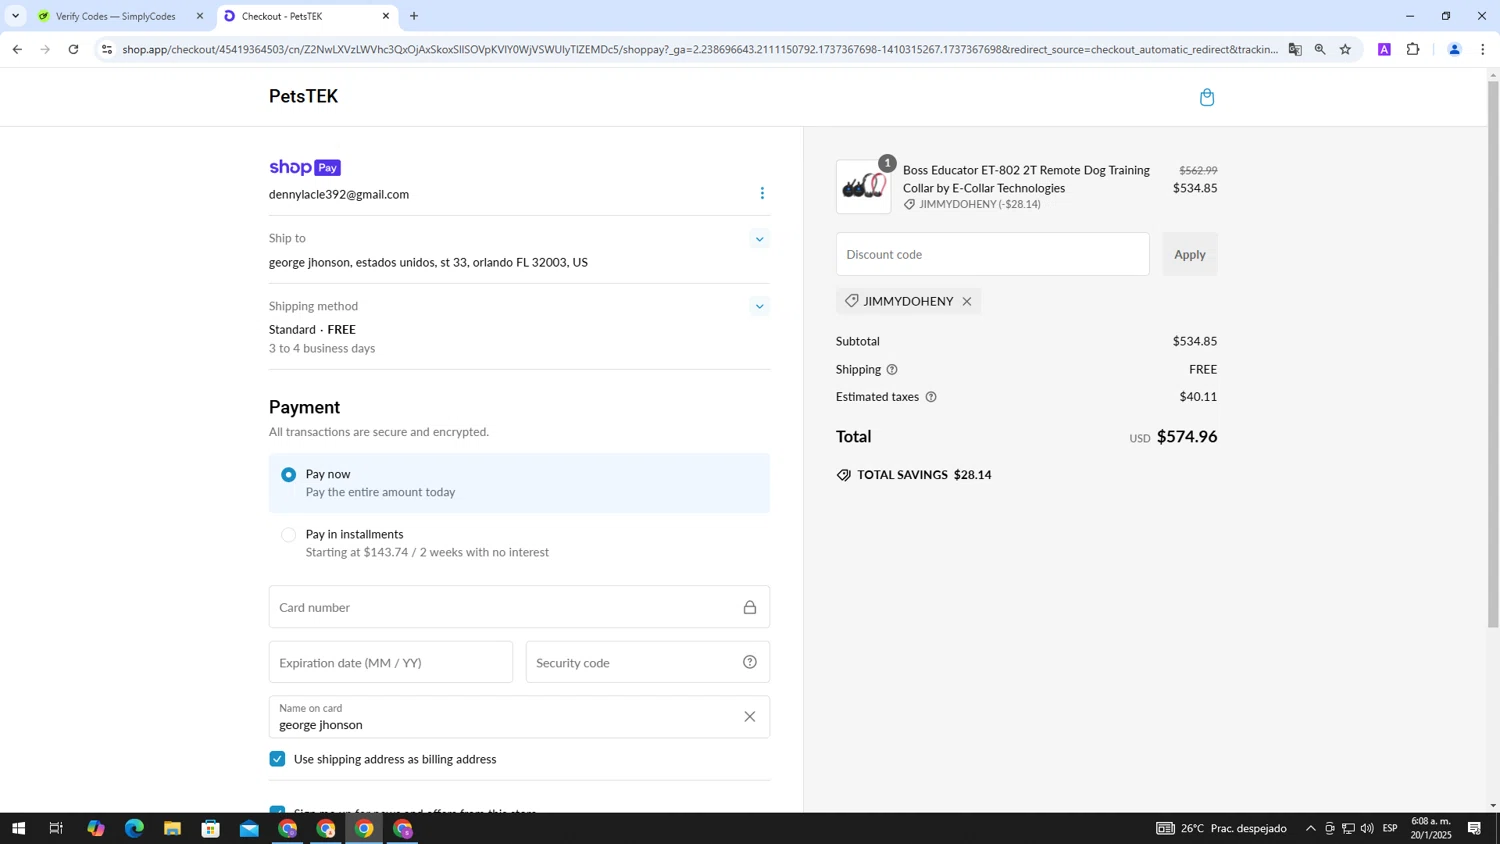Click the zoom magnifier icon in address bar
Viewport: 1500px width, 844px height.
1320,49
